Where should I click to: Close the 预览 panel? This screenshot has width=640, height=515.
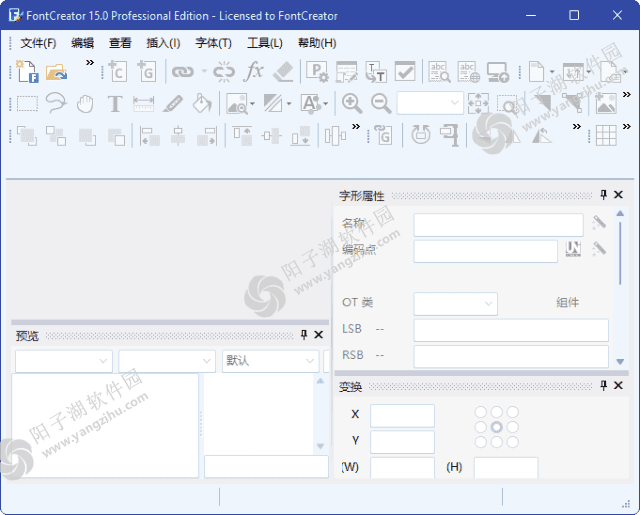pos(318,335)
